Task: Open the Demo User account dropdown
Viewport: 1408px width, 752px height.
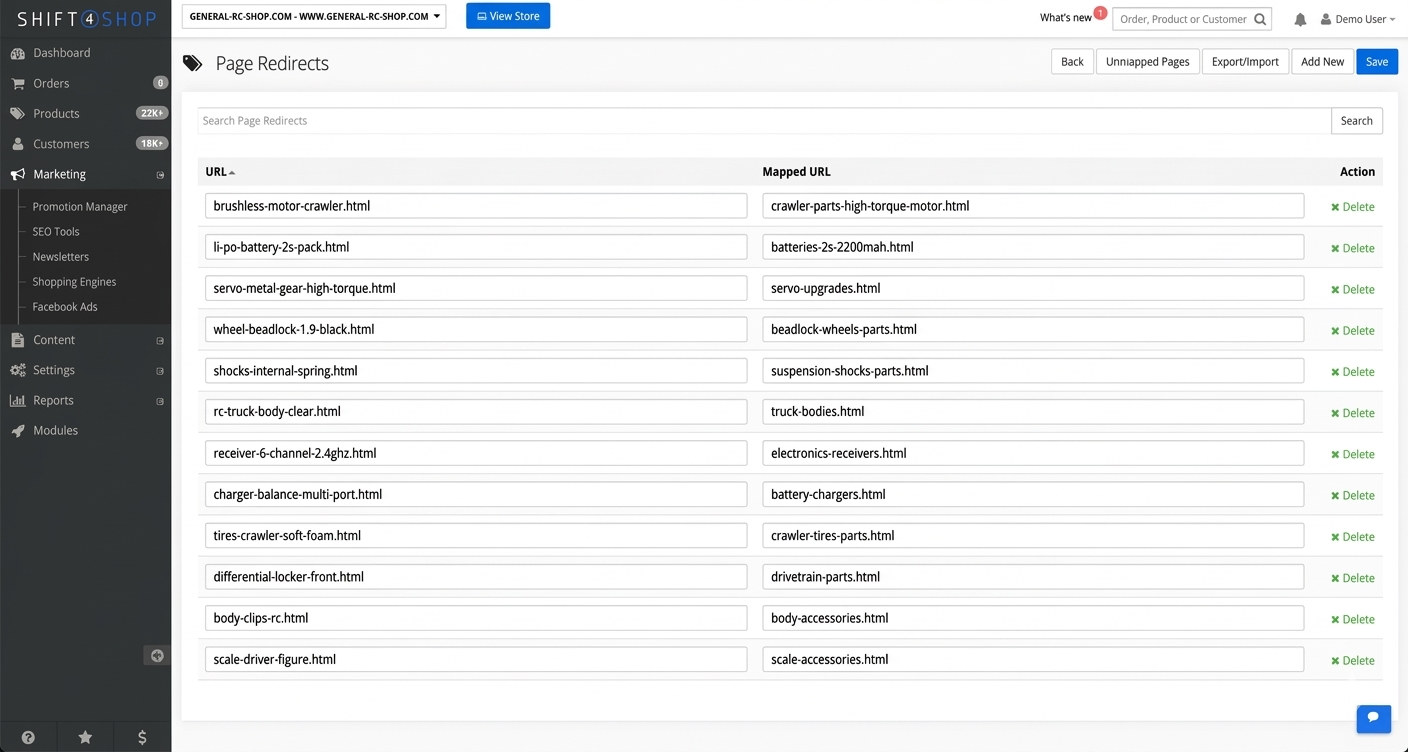Action: pos(1358,18)
